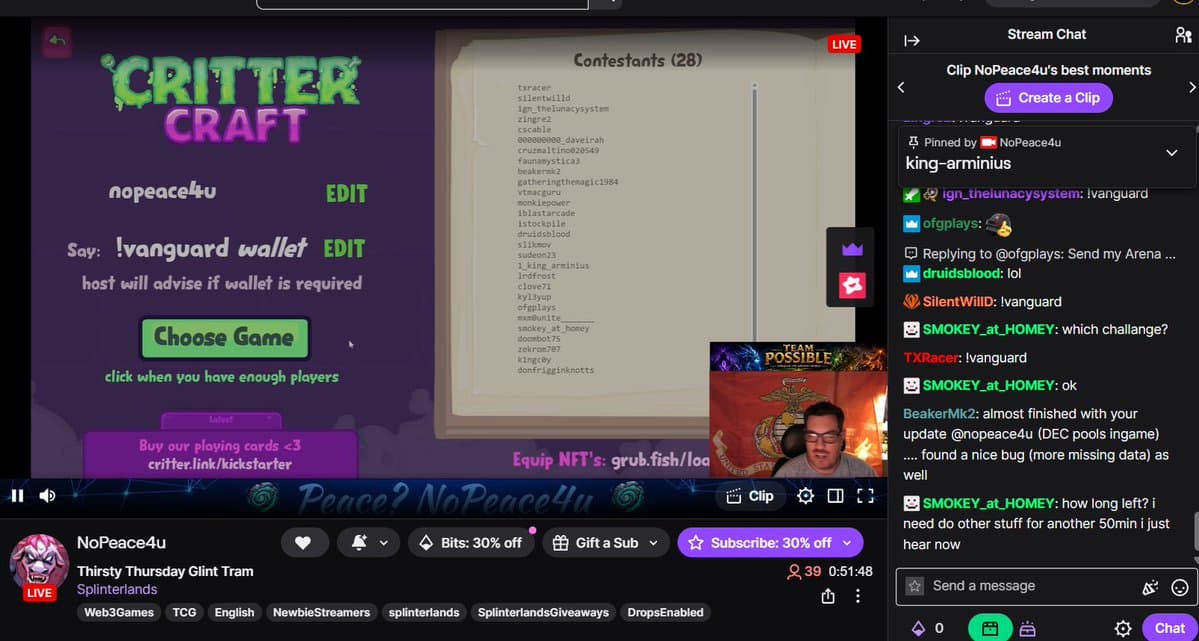Click Create a Clip button
The image size is (1199, 641).
tap(1048, 98)
